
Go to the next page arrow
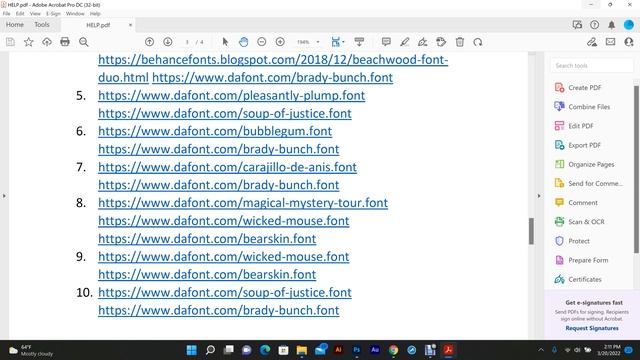pyautogui.click(x=168, y=42)
